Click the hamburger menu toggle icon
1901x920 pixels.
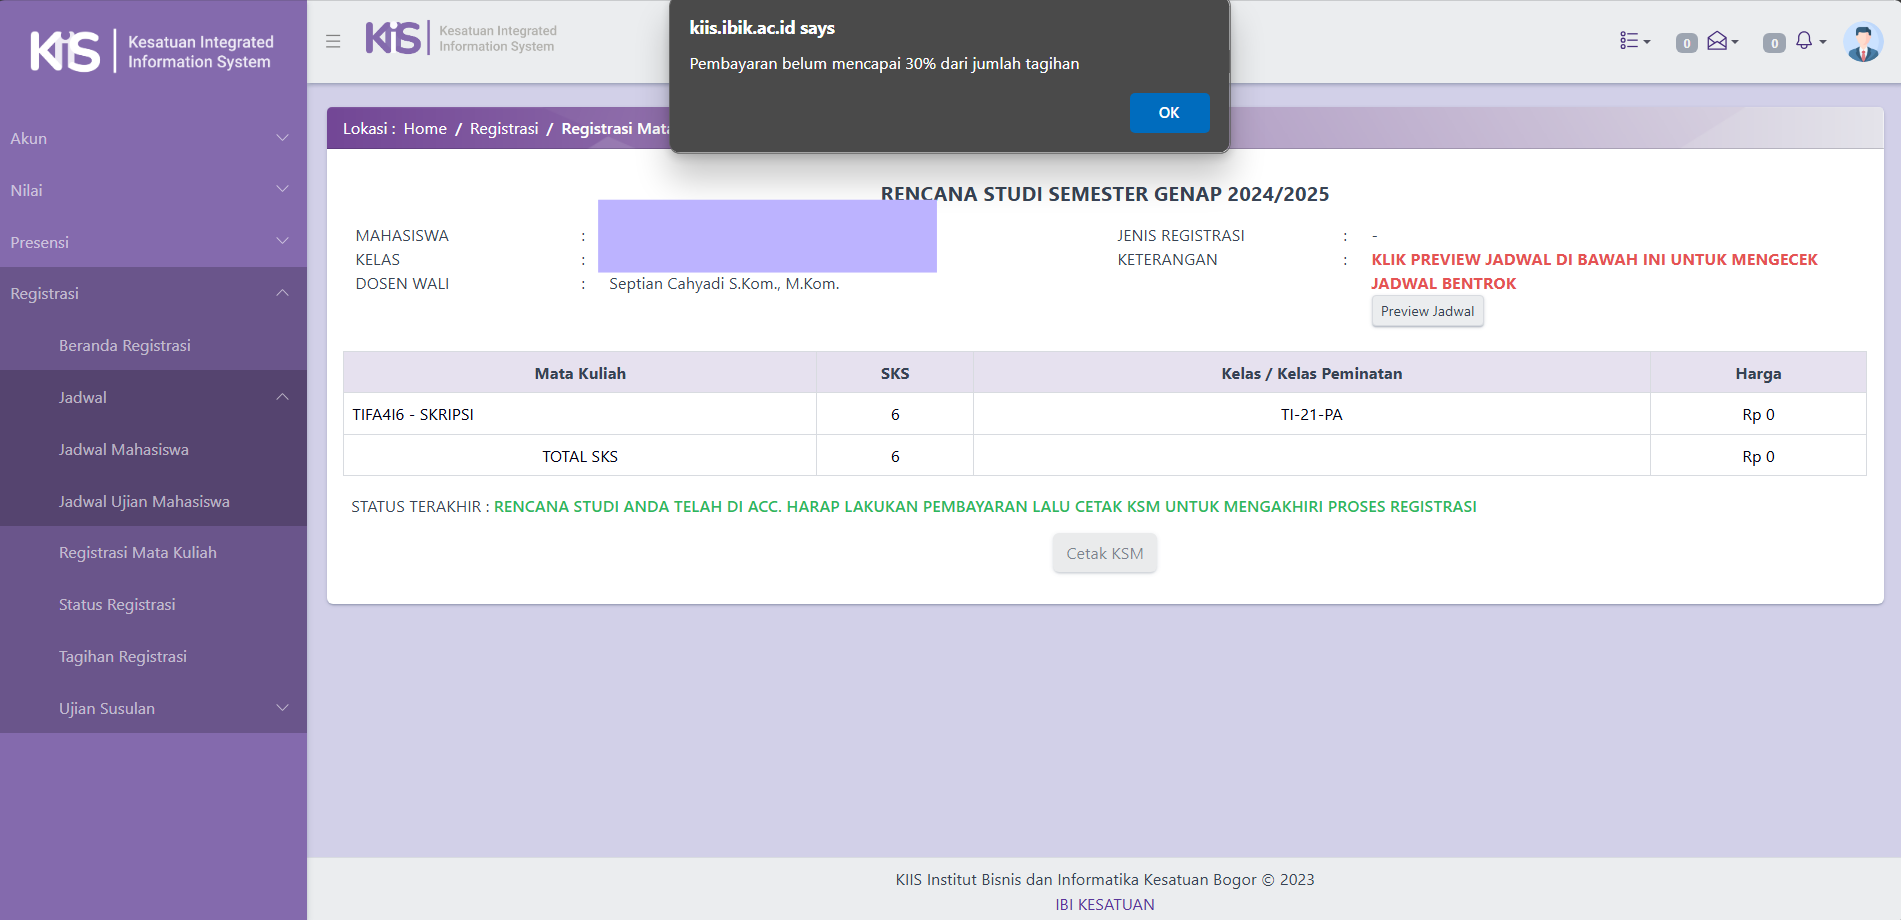[333, 41]
